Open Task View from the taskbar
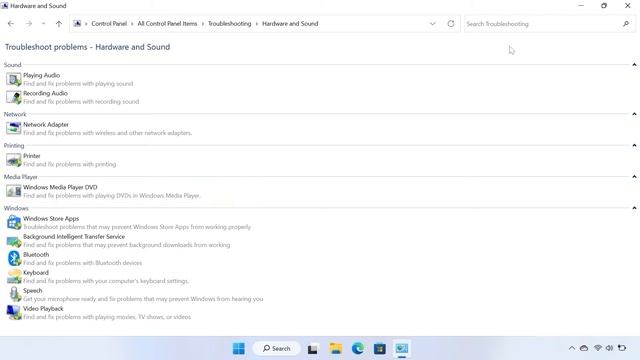 [x=313, y=349]
